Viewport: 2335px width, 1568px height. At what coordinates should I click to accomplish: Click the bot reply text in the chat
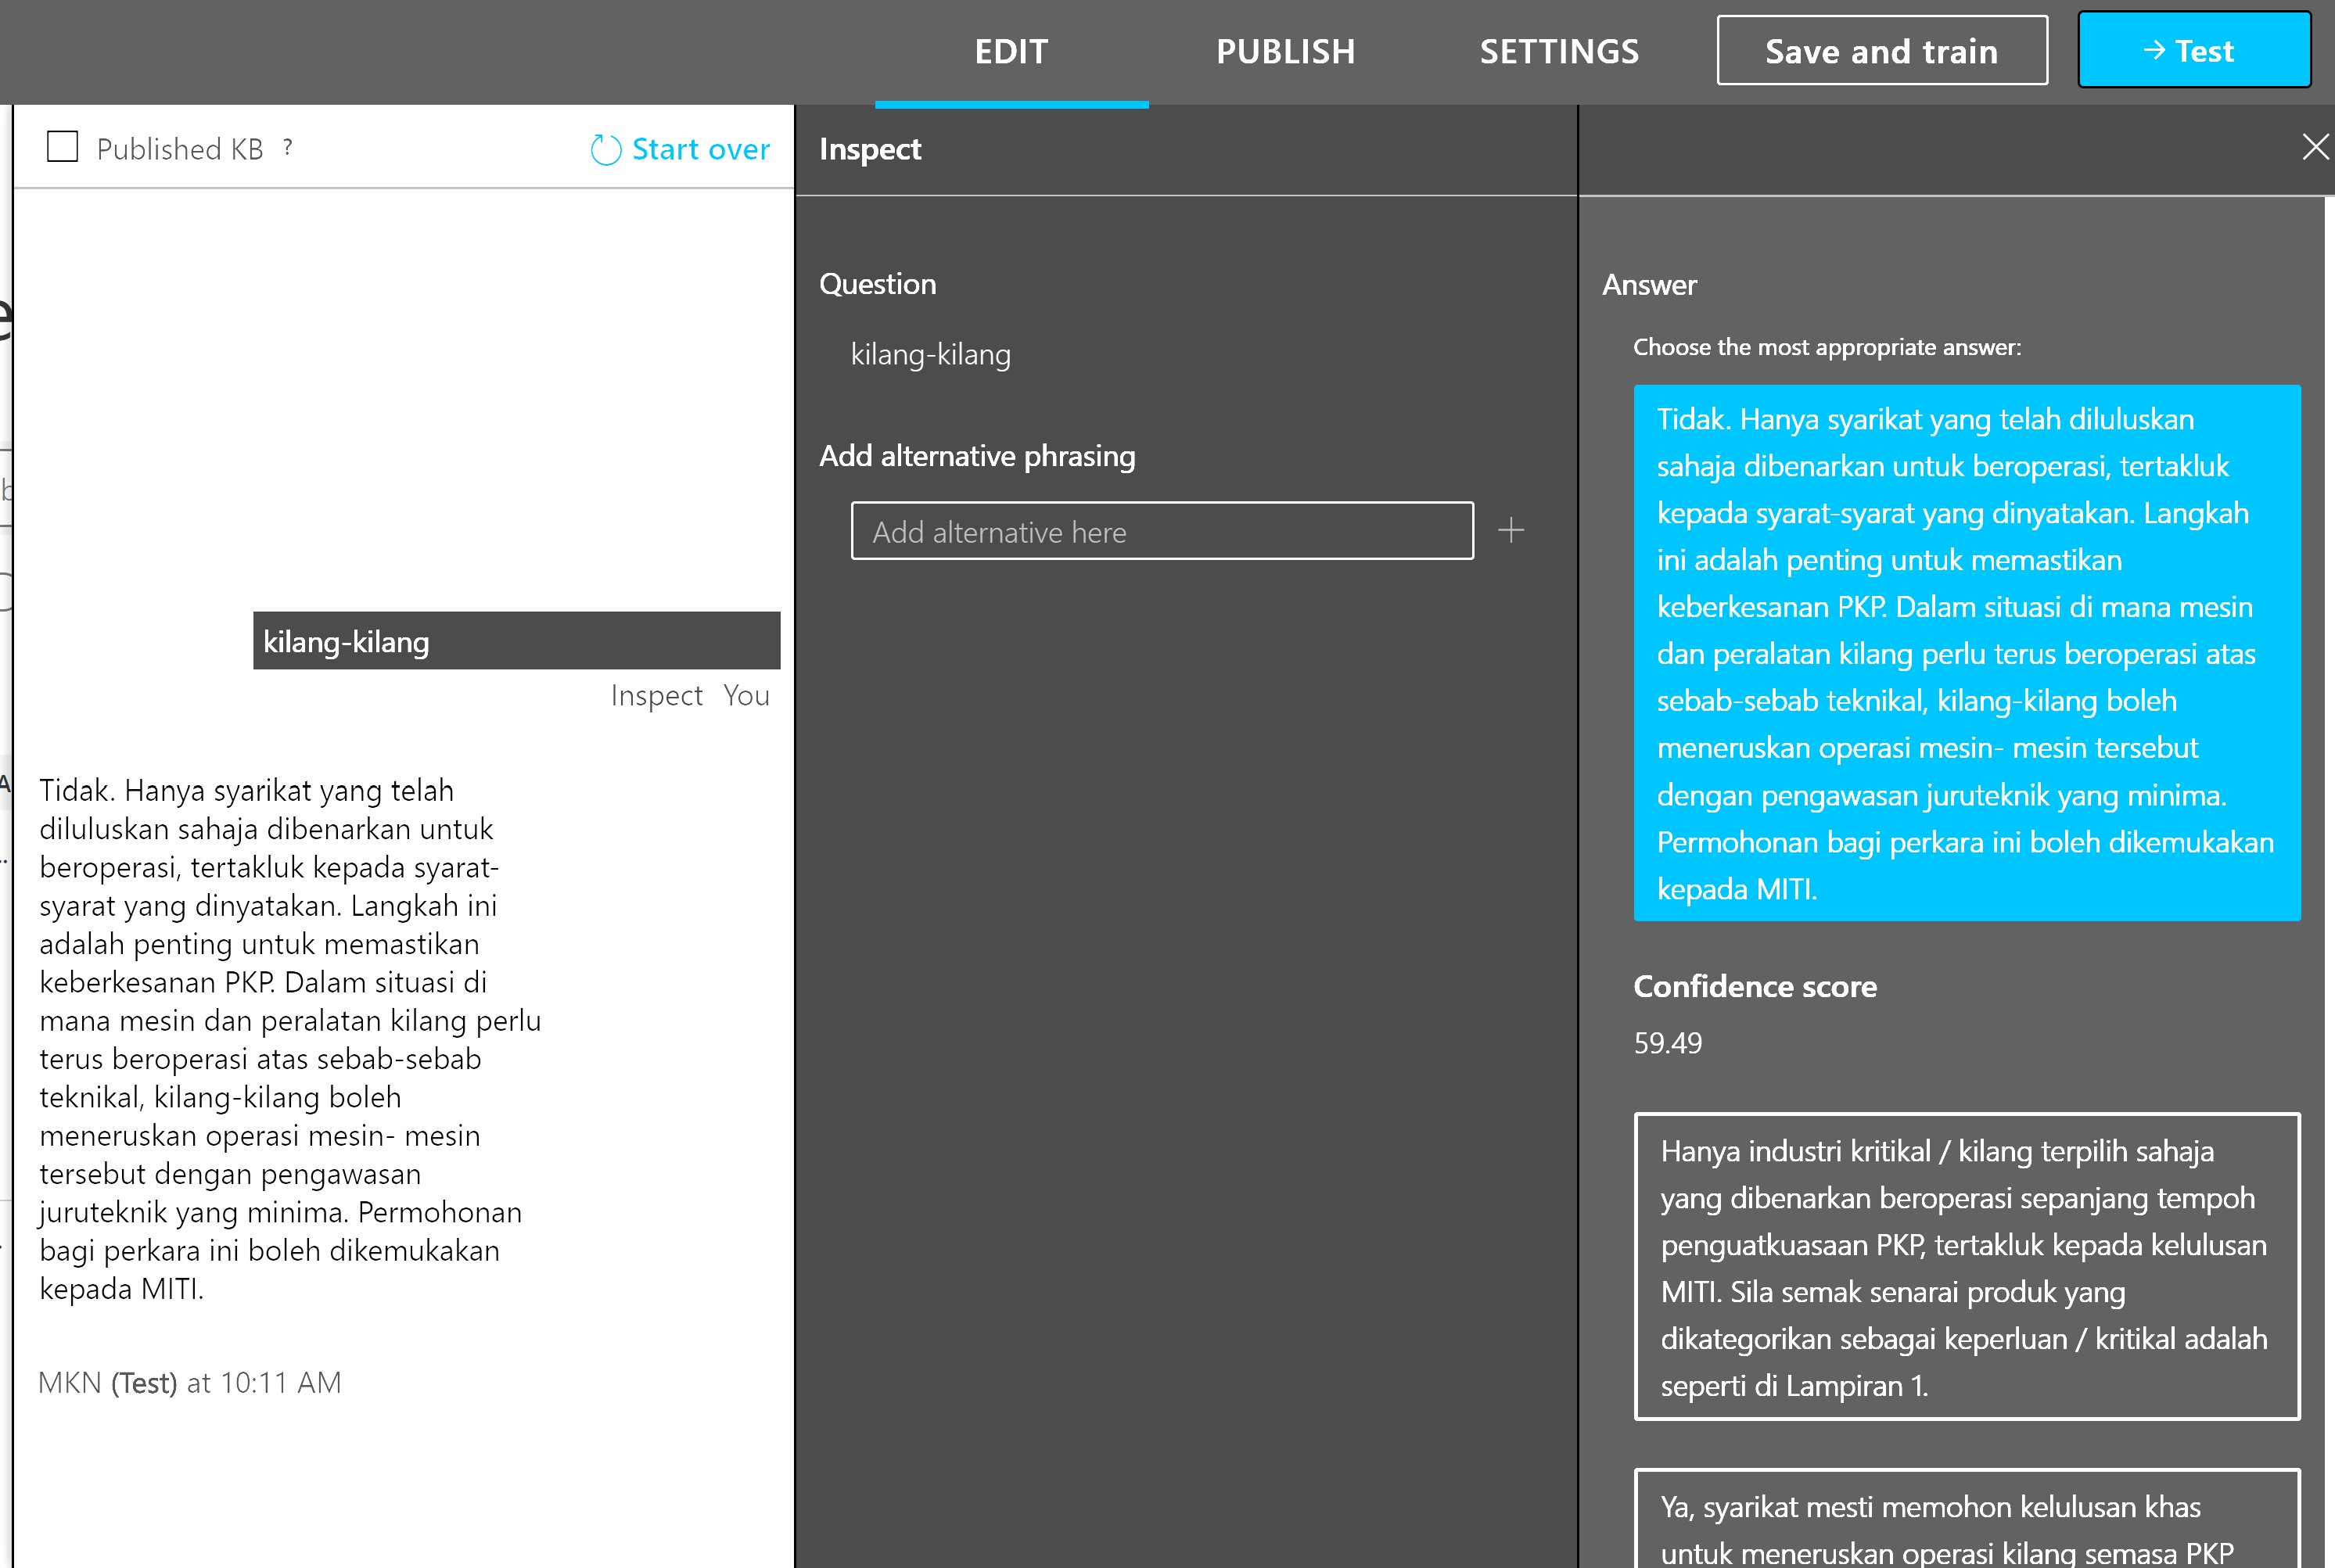tap(290, 1039)
